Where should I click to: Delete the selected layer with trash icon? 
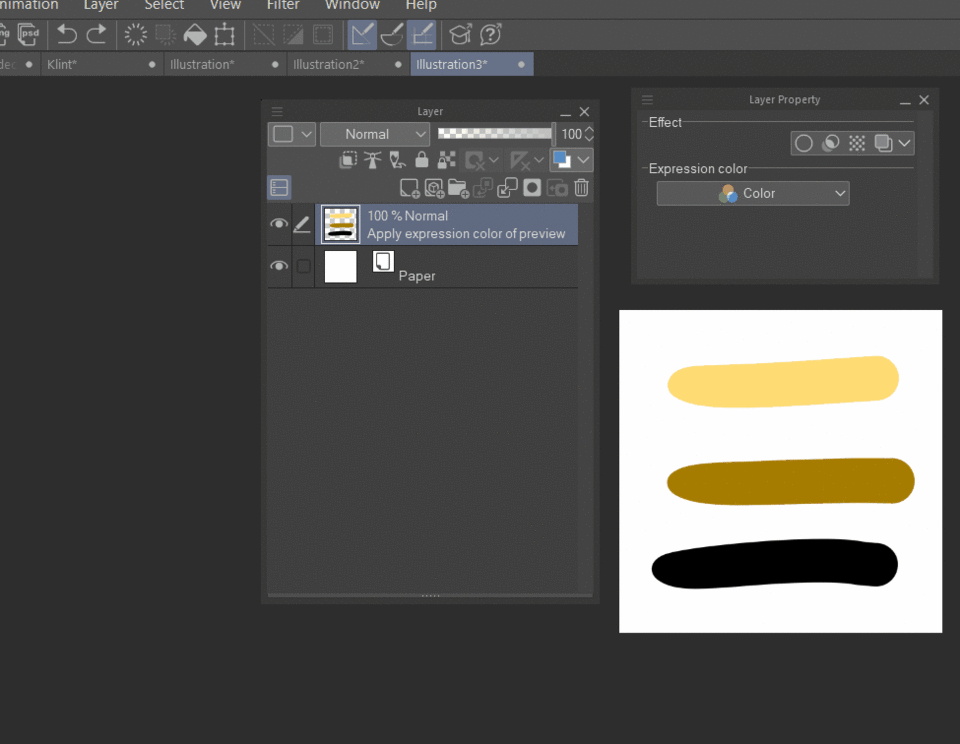[582, 187]
